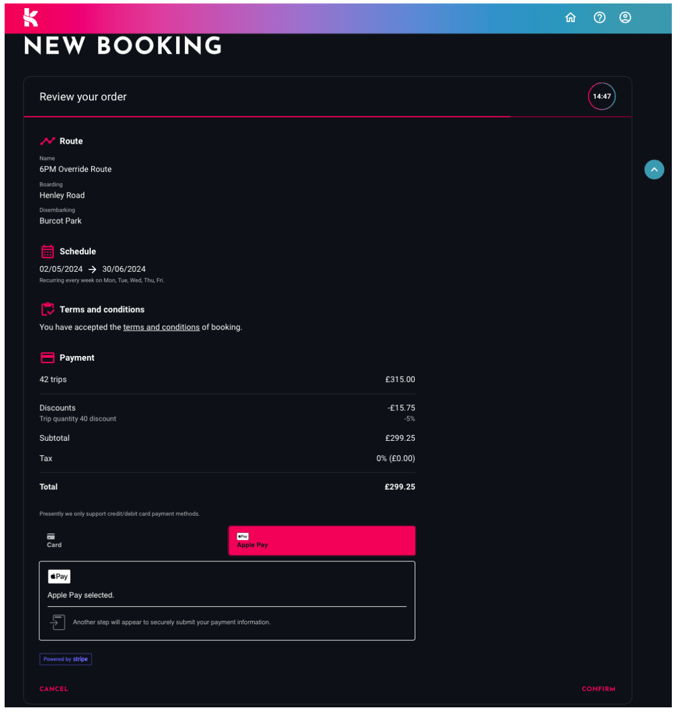Viewport: 688px width, 716px height.
Task: Click the 14:47 countdown timer circle
Action: [x=602, y=96]
